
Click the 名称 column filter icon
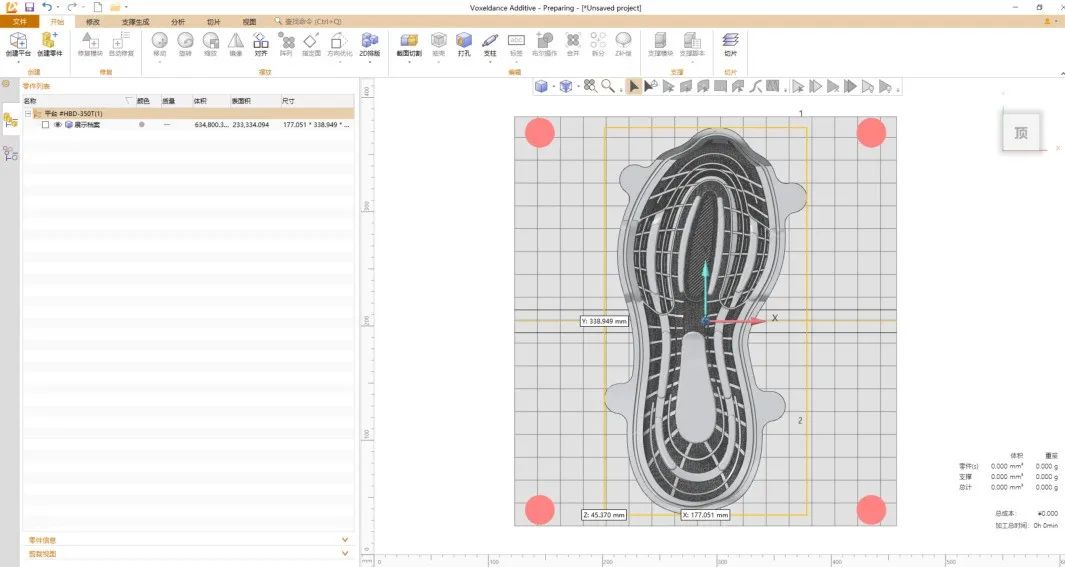(129, 101)
